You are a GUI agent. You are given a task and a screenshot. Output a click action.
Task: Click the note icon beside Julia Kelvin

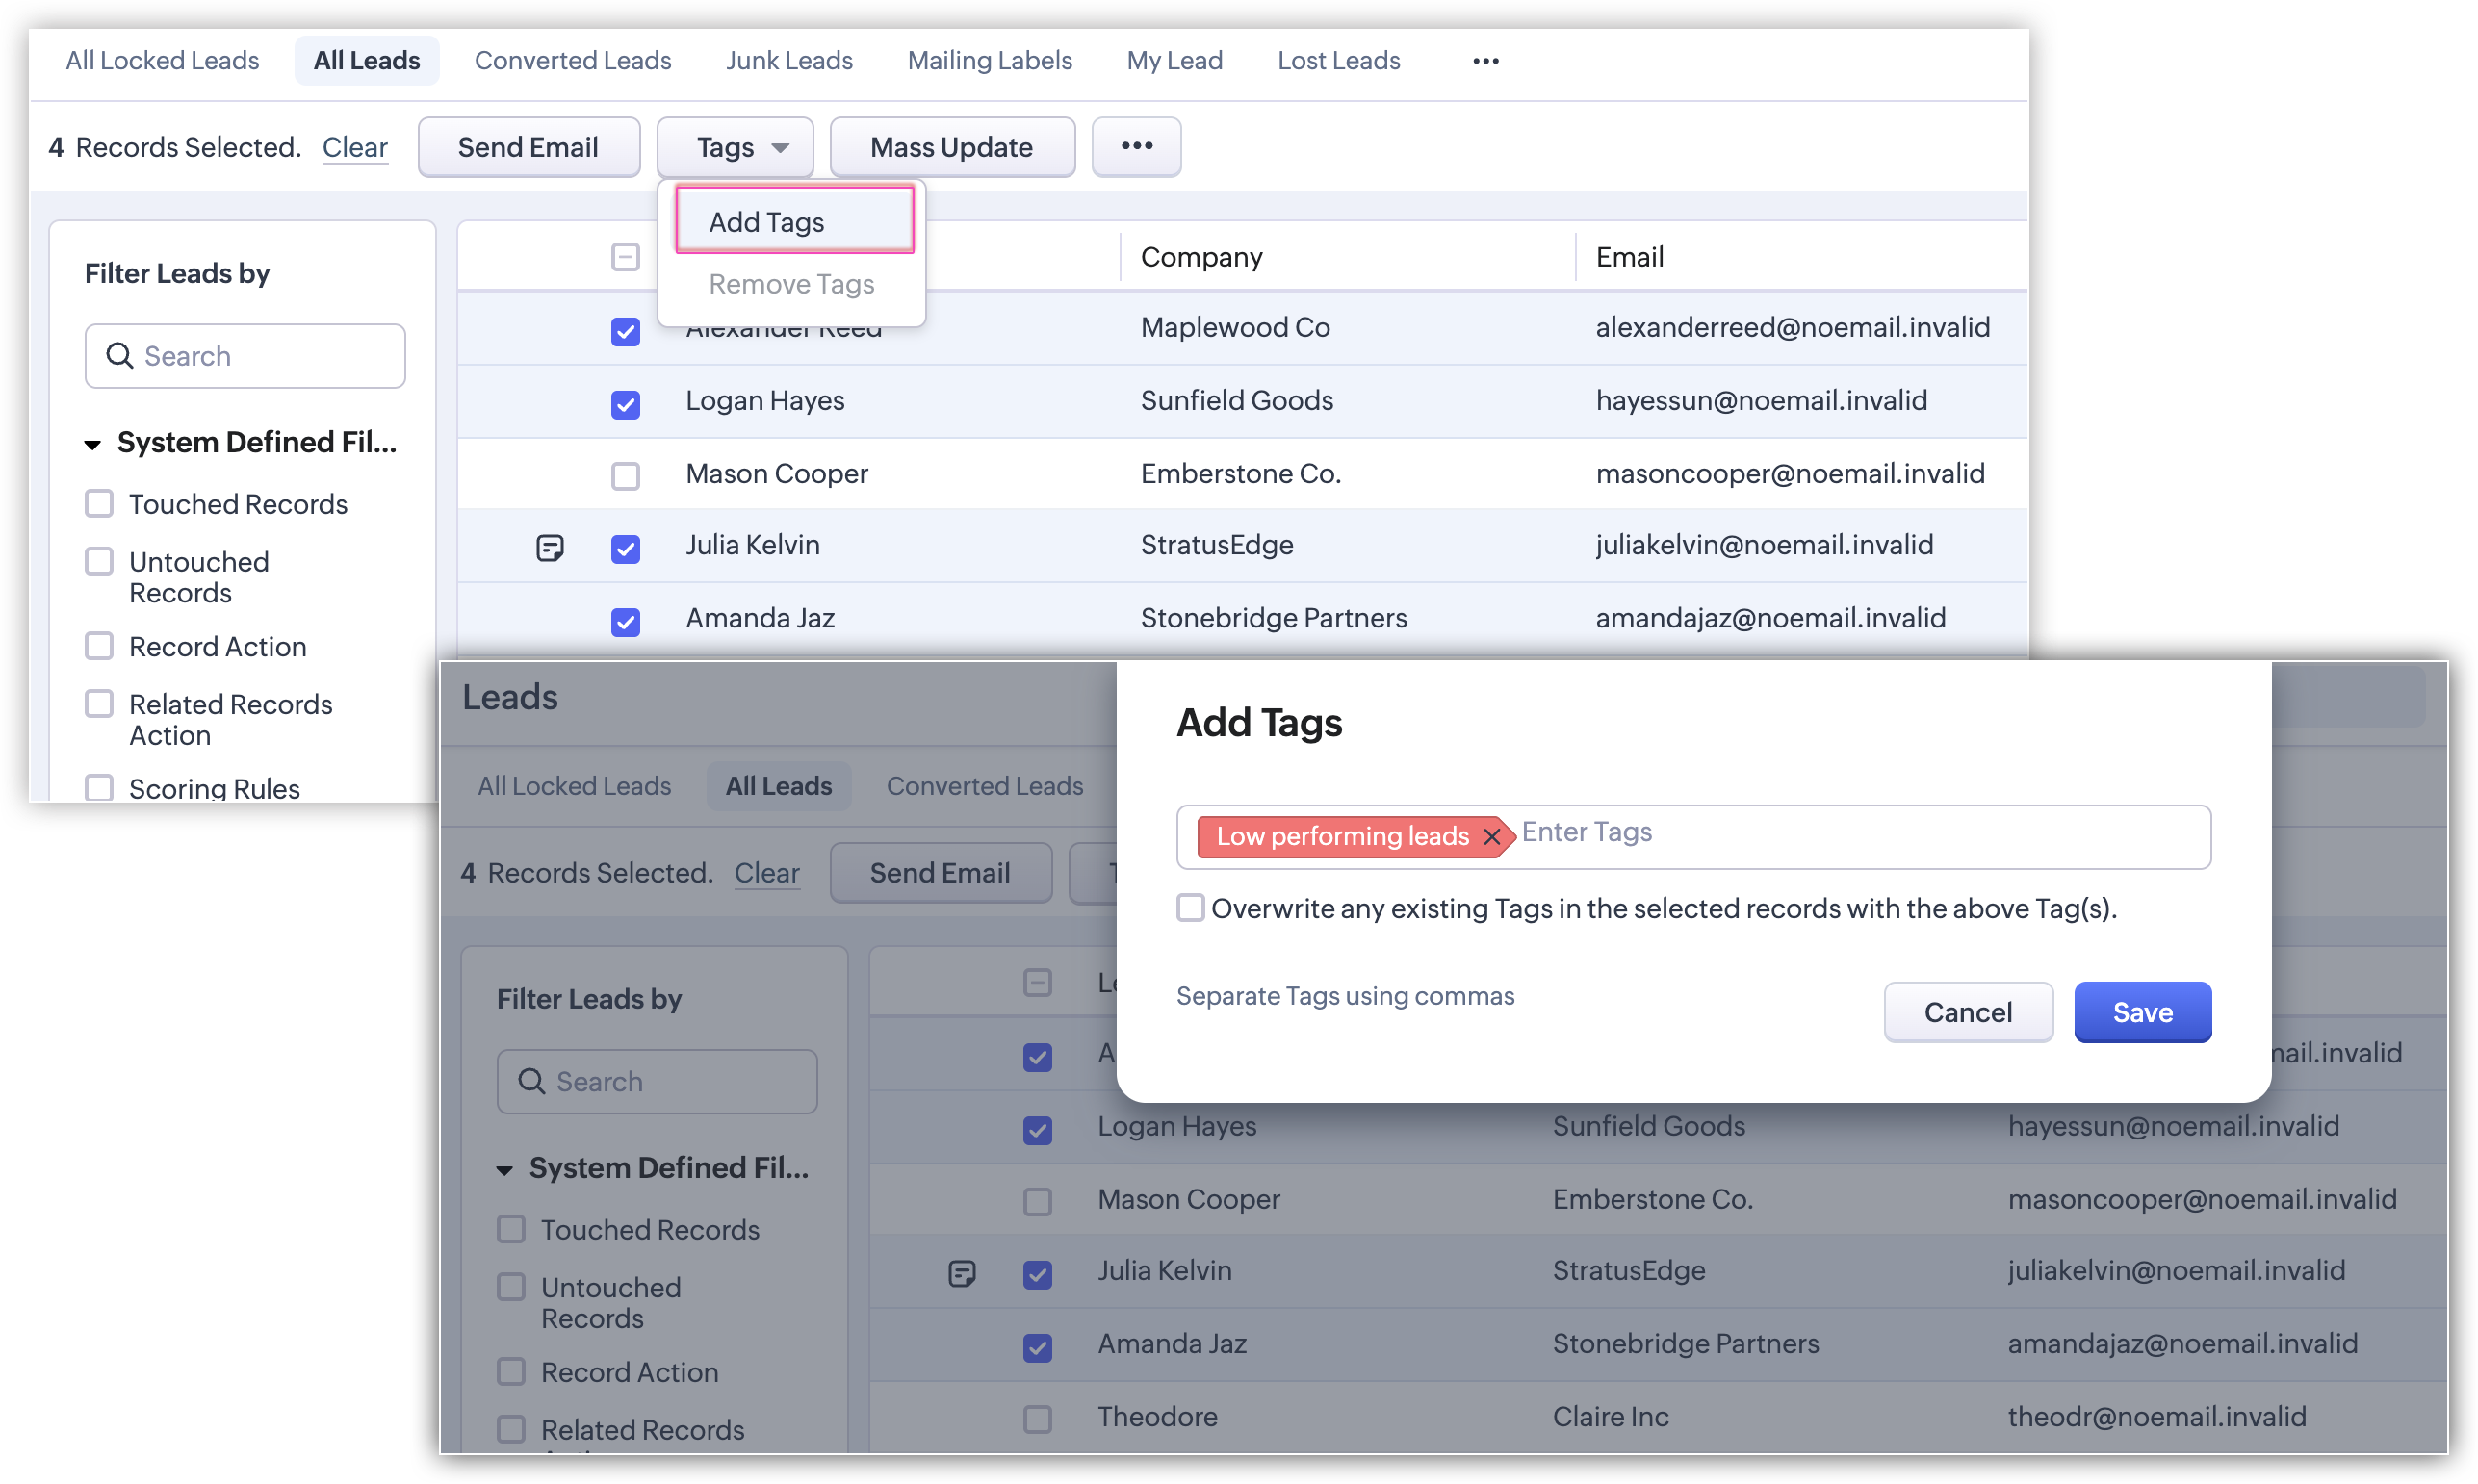(x=549, y=547)
